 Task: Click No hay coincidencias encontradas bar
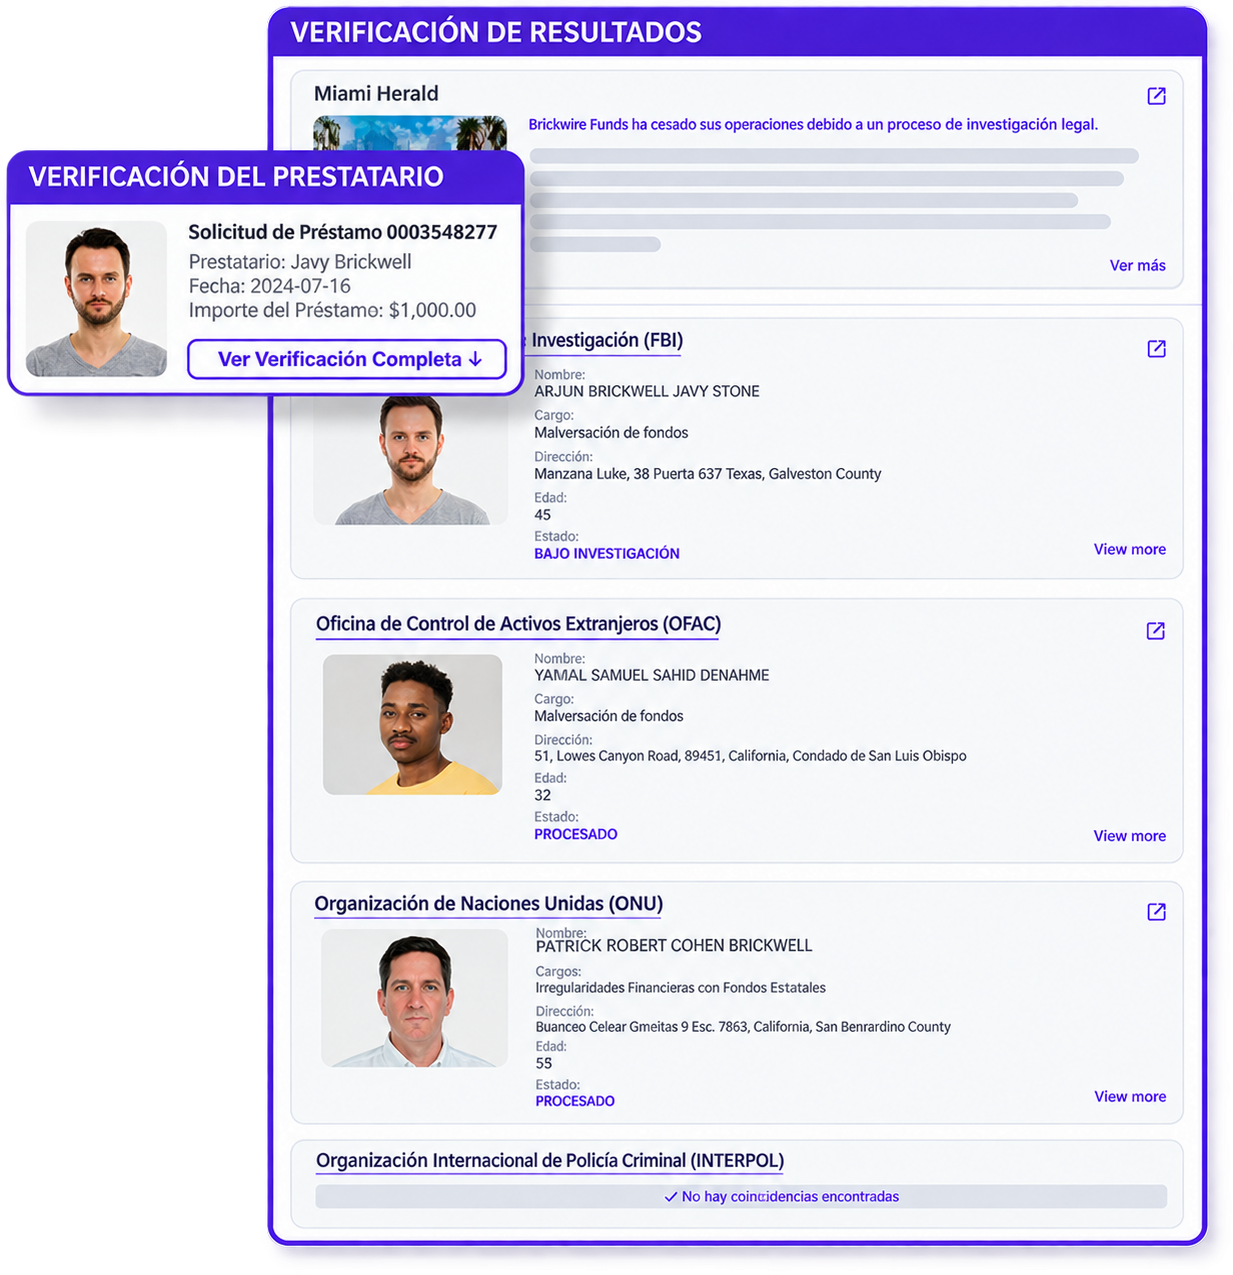(741, 1197)
